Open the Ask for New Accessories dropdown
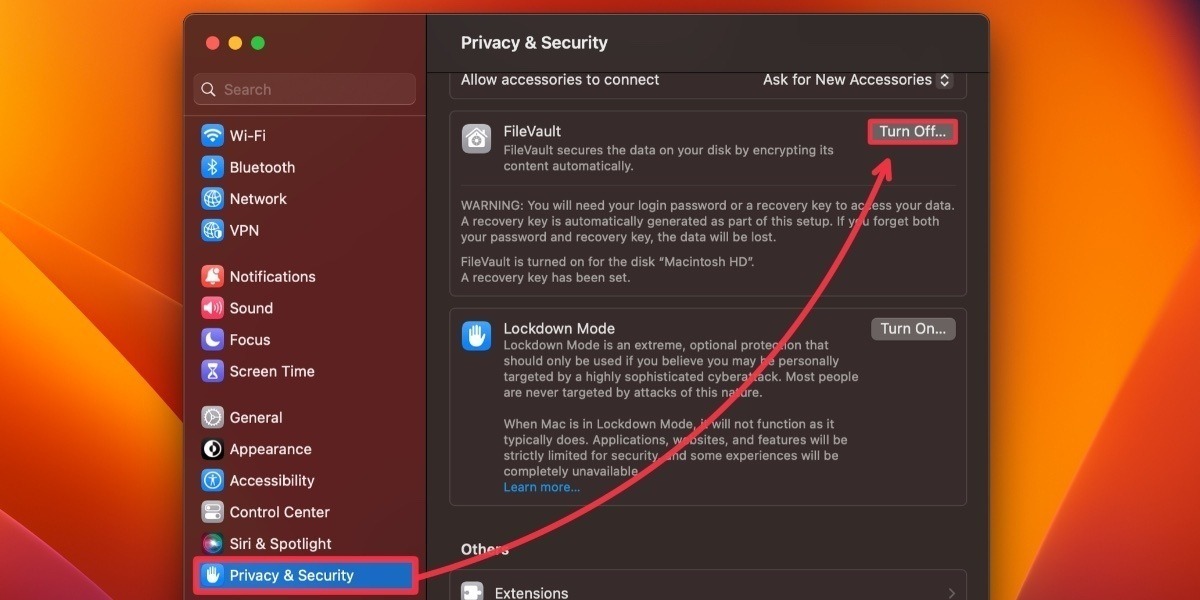The image size is (1200, 600). (x=857, y=80)
